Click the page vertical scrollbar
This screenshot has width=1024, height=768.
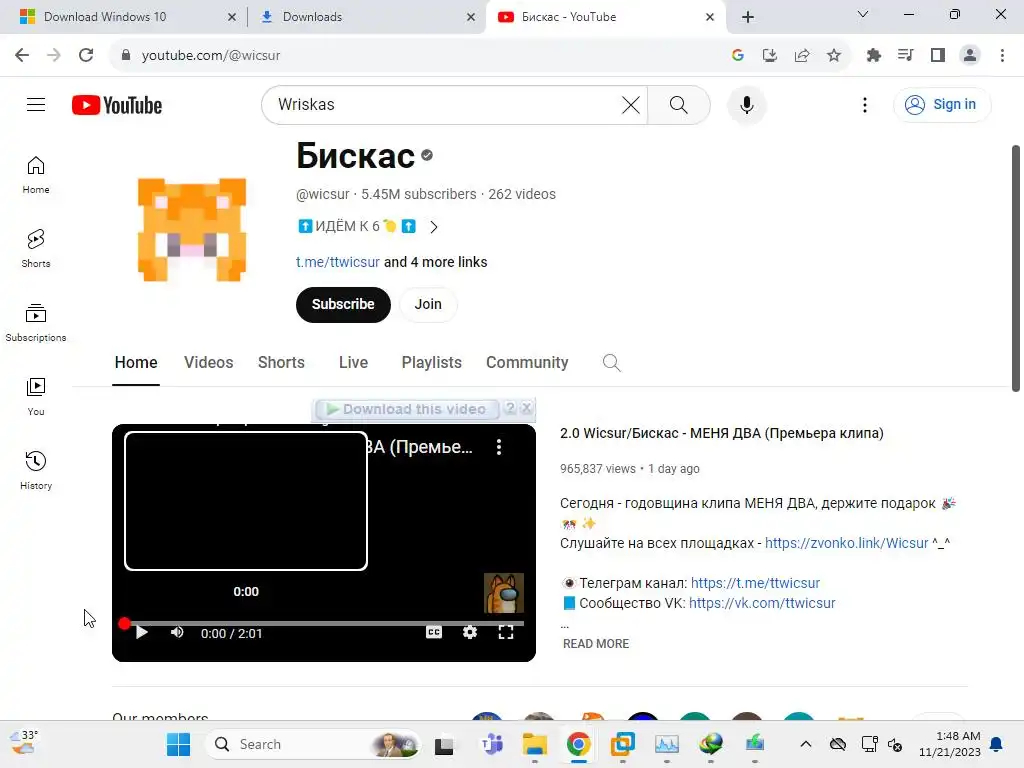pyautogui.click(x=1016, y=268)
